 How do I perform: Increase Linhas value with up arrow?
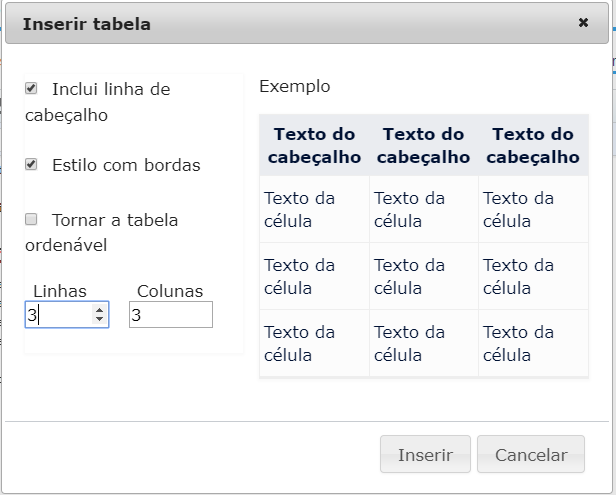tap(99, 310)
